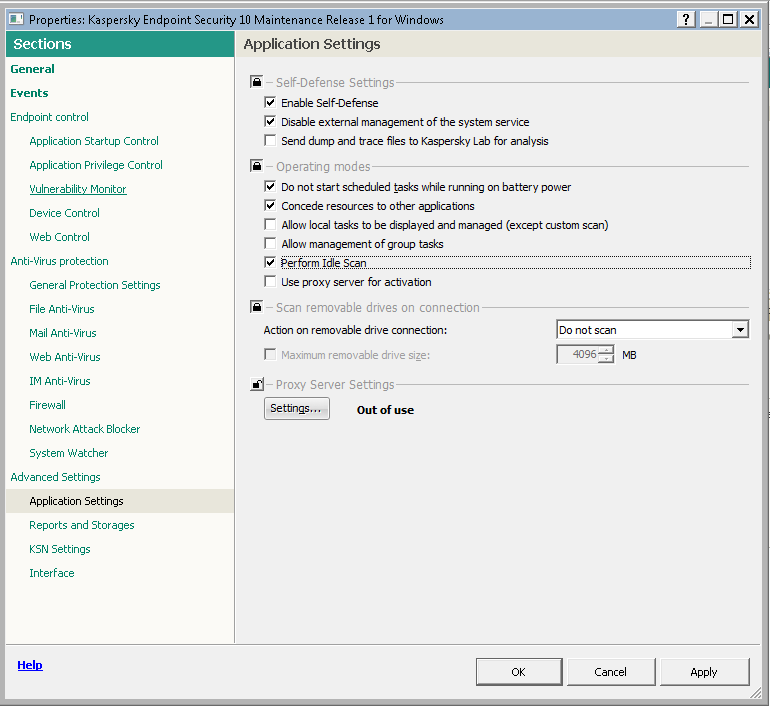Image resolution: width=770 pixels, height=706 pixels.
Task: Toggle the Scan removable drives lock icon
Action: click(256, 307)
